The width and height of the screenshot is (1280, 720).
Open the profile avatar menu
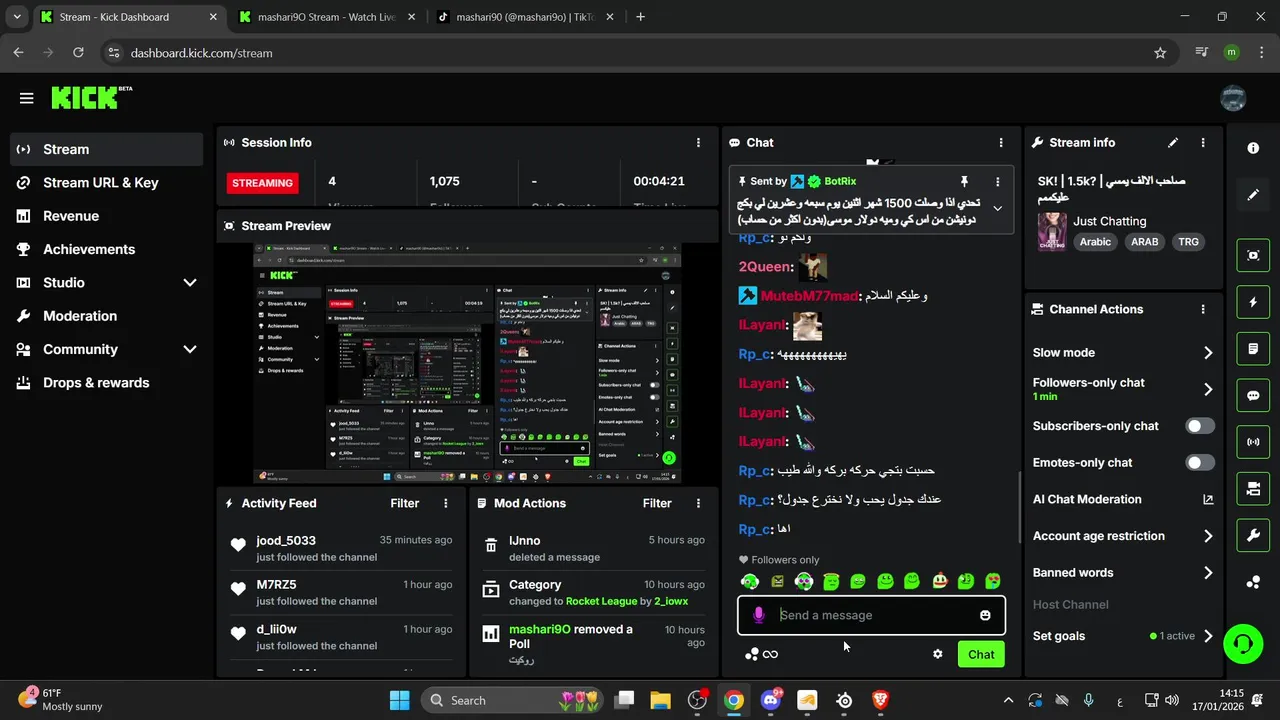coord(1233,98)
